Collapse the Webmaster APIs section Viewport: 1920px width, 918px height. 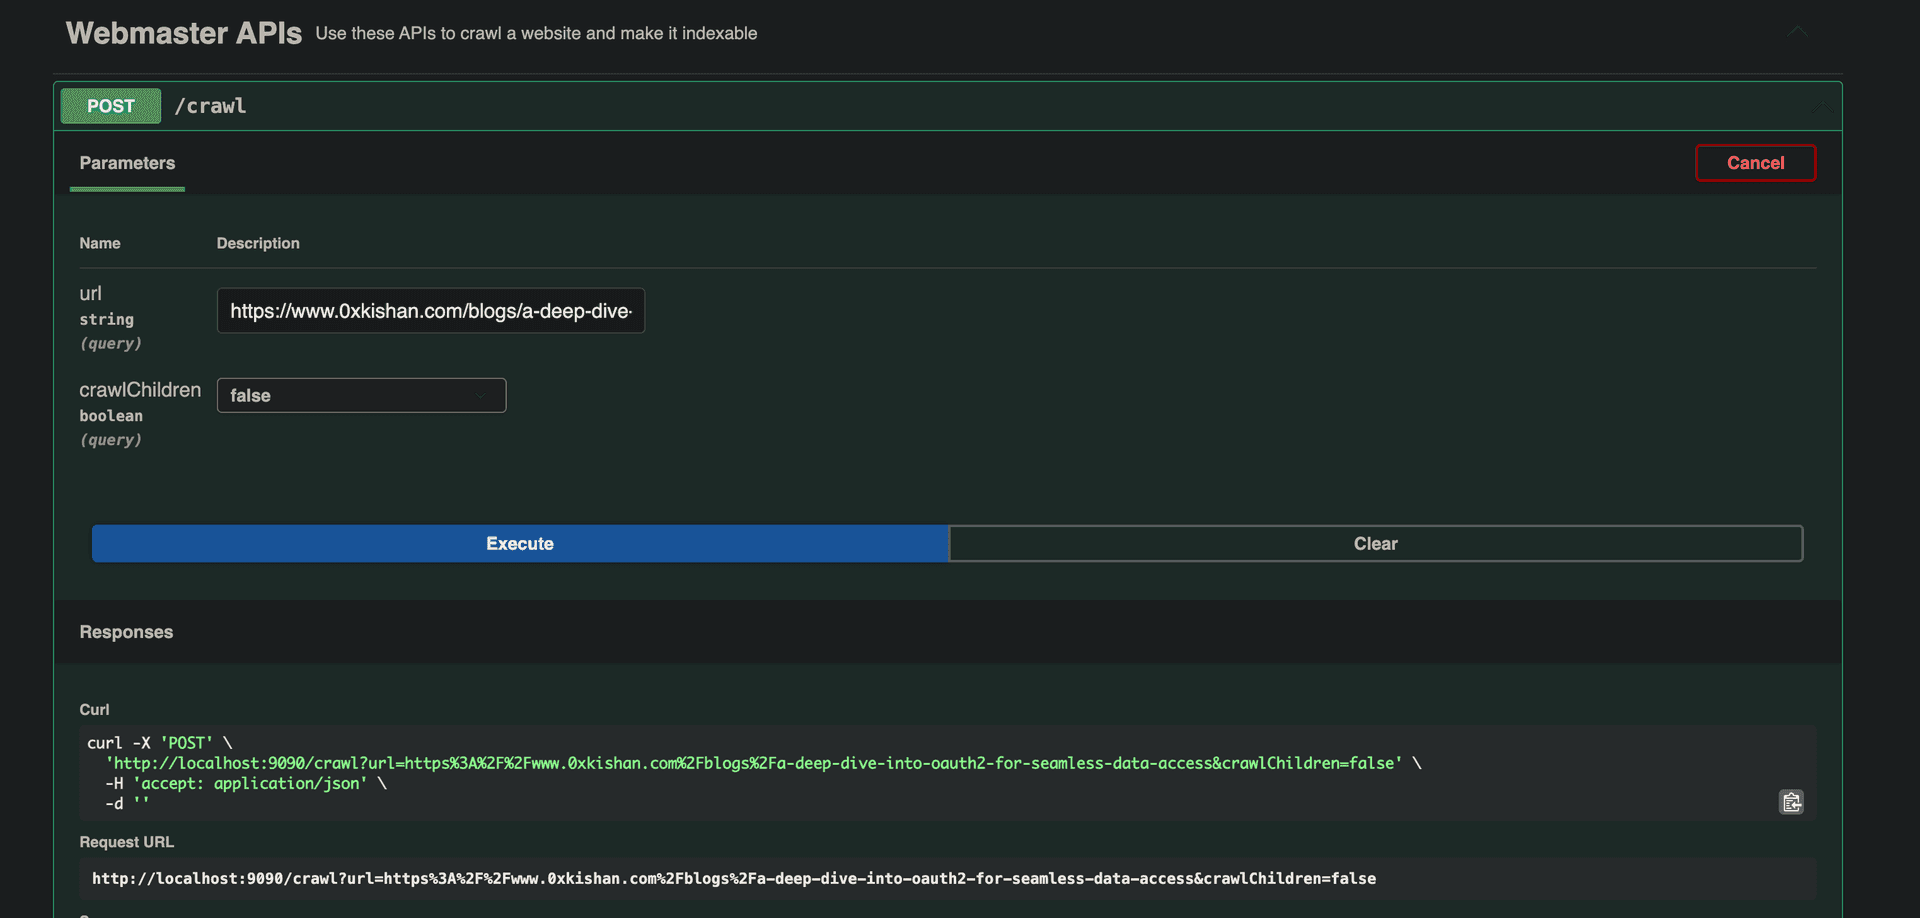(1797, 31)
